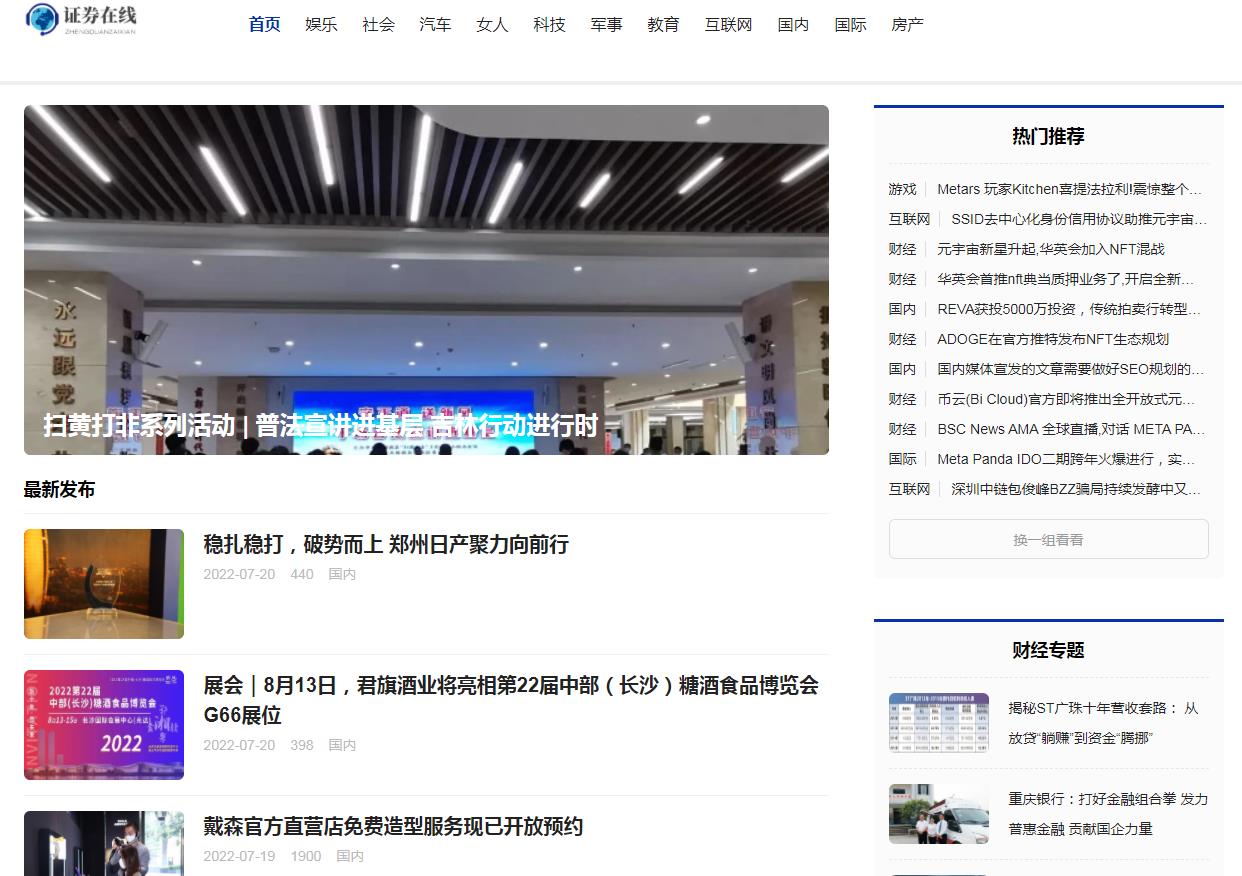
Task: Open the 女人 category
Action: pyautogui.click(x=493, y=25)
